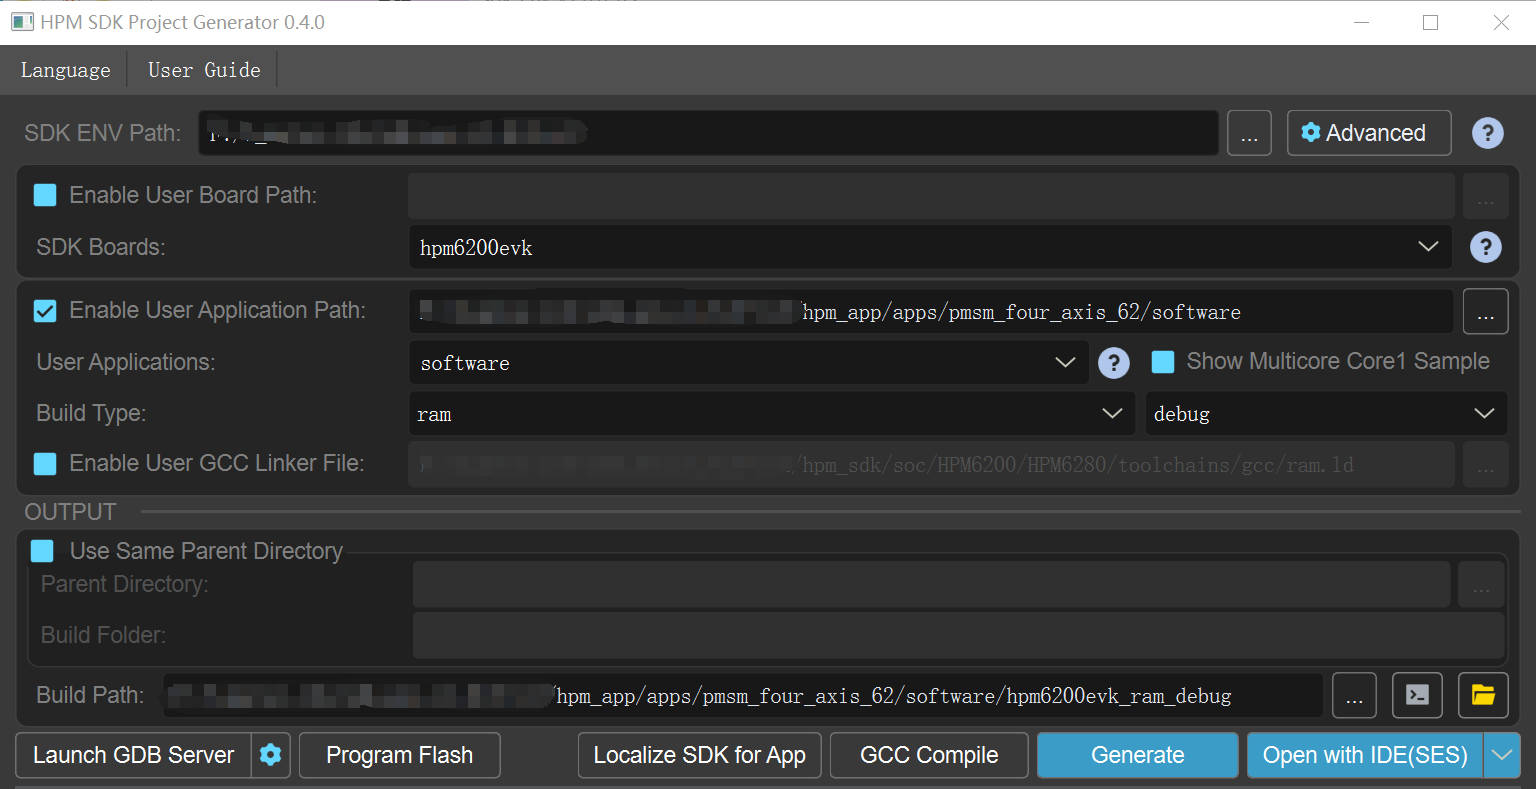Open a terminal at the build path
Screen dimensions: 1536x789
[x=1417, y=696]
